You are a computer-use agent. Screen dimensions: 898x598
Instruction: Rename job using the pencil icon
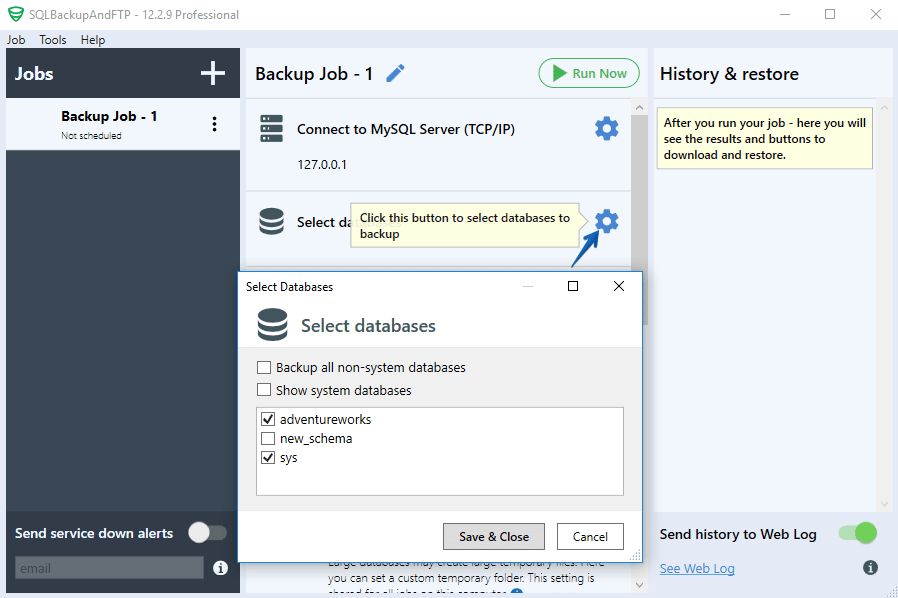pyautogui.click(x=395, y=73)
